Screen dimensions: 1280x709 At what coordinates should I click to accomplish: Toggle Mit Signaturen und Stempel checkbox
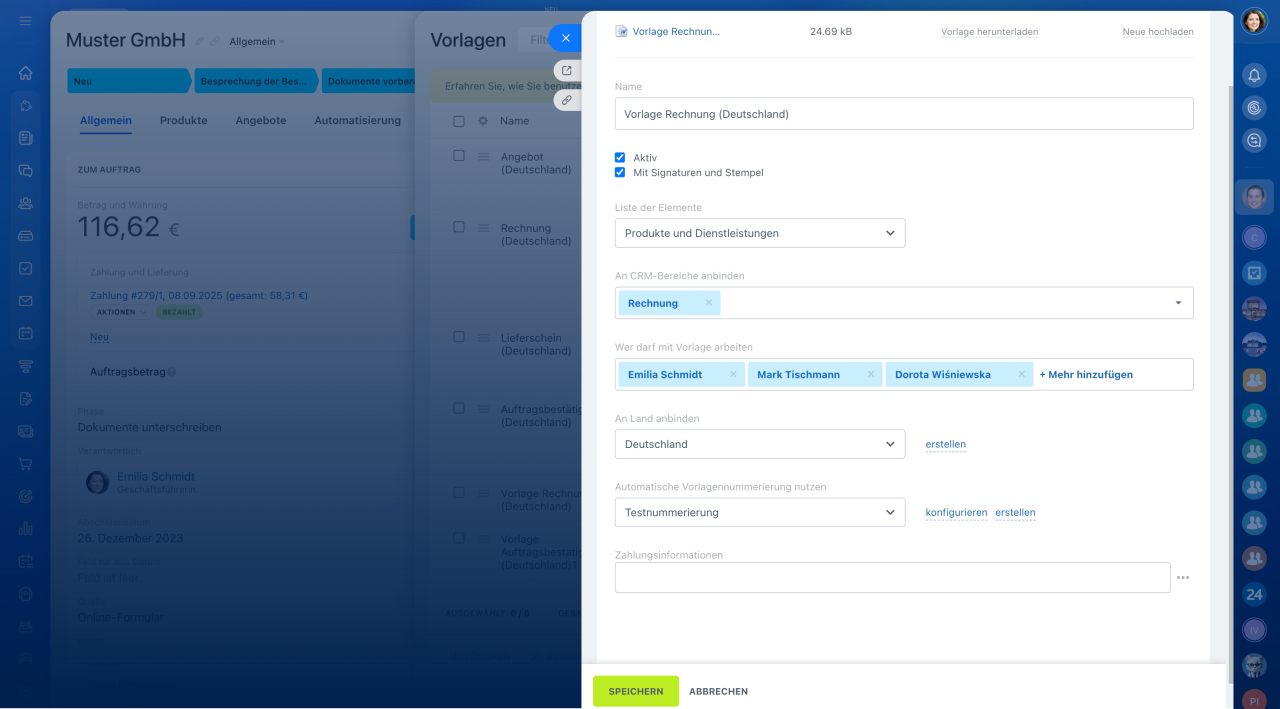(x=620, y=172)
